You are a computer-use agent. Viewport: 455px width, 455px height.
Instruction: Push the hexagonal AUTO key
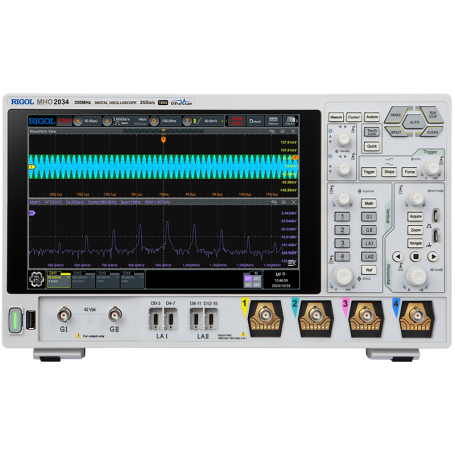pyautogui.click(x=414, y=122)
